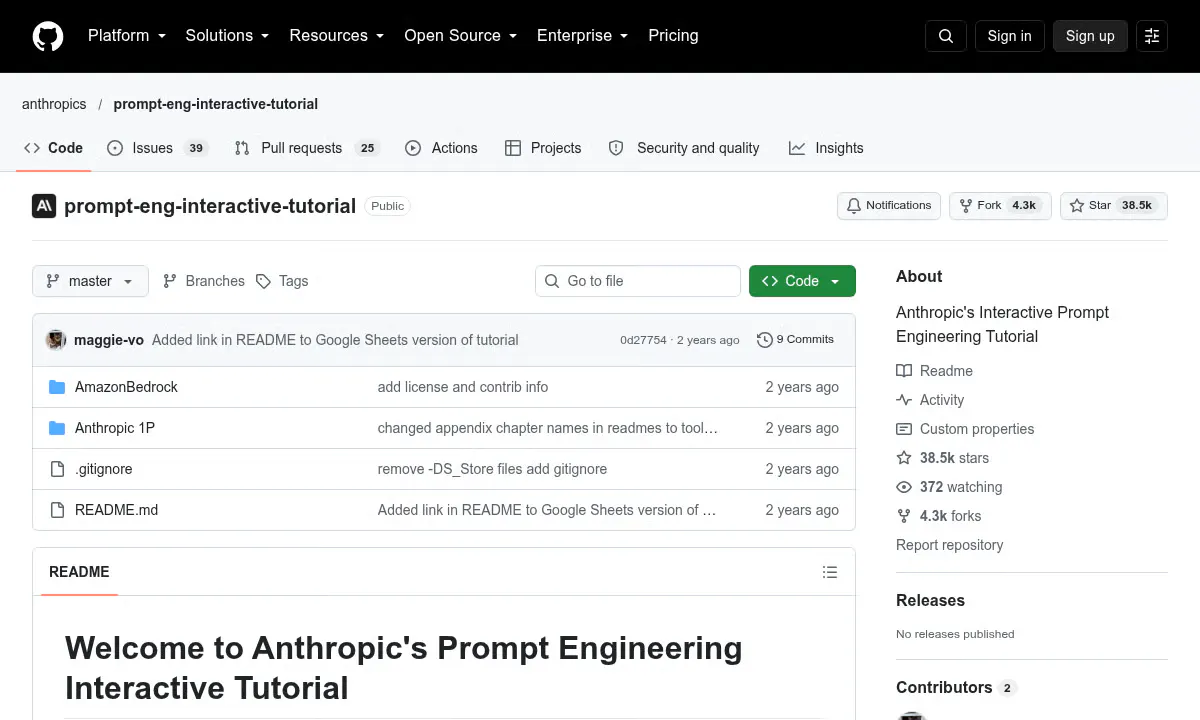The image size is (1200, 720).
Task: Click the Anthropic avatar beside the repository title
Action: coord(44,206)
